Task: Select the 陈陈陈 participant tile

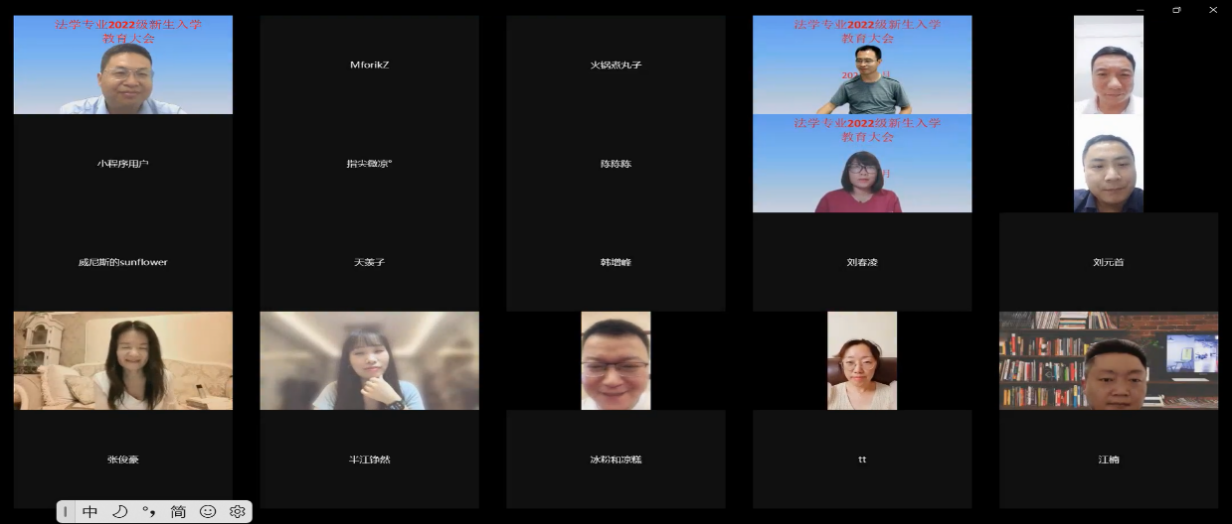Action: coord(616,163)
